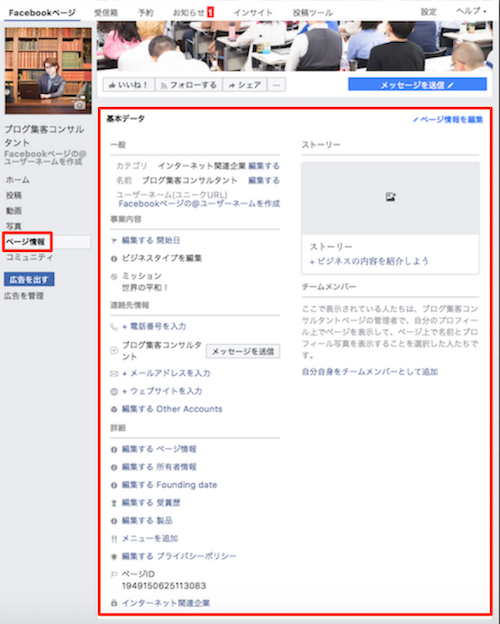Switch to the インサイト tab
Screen dimensions: 500x624
coord(253,12)
